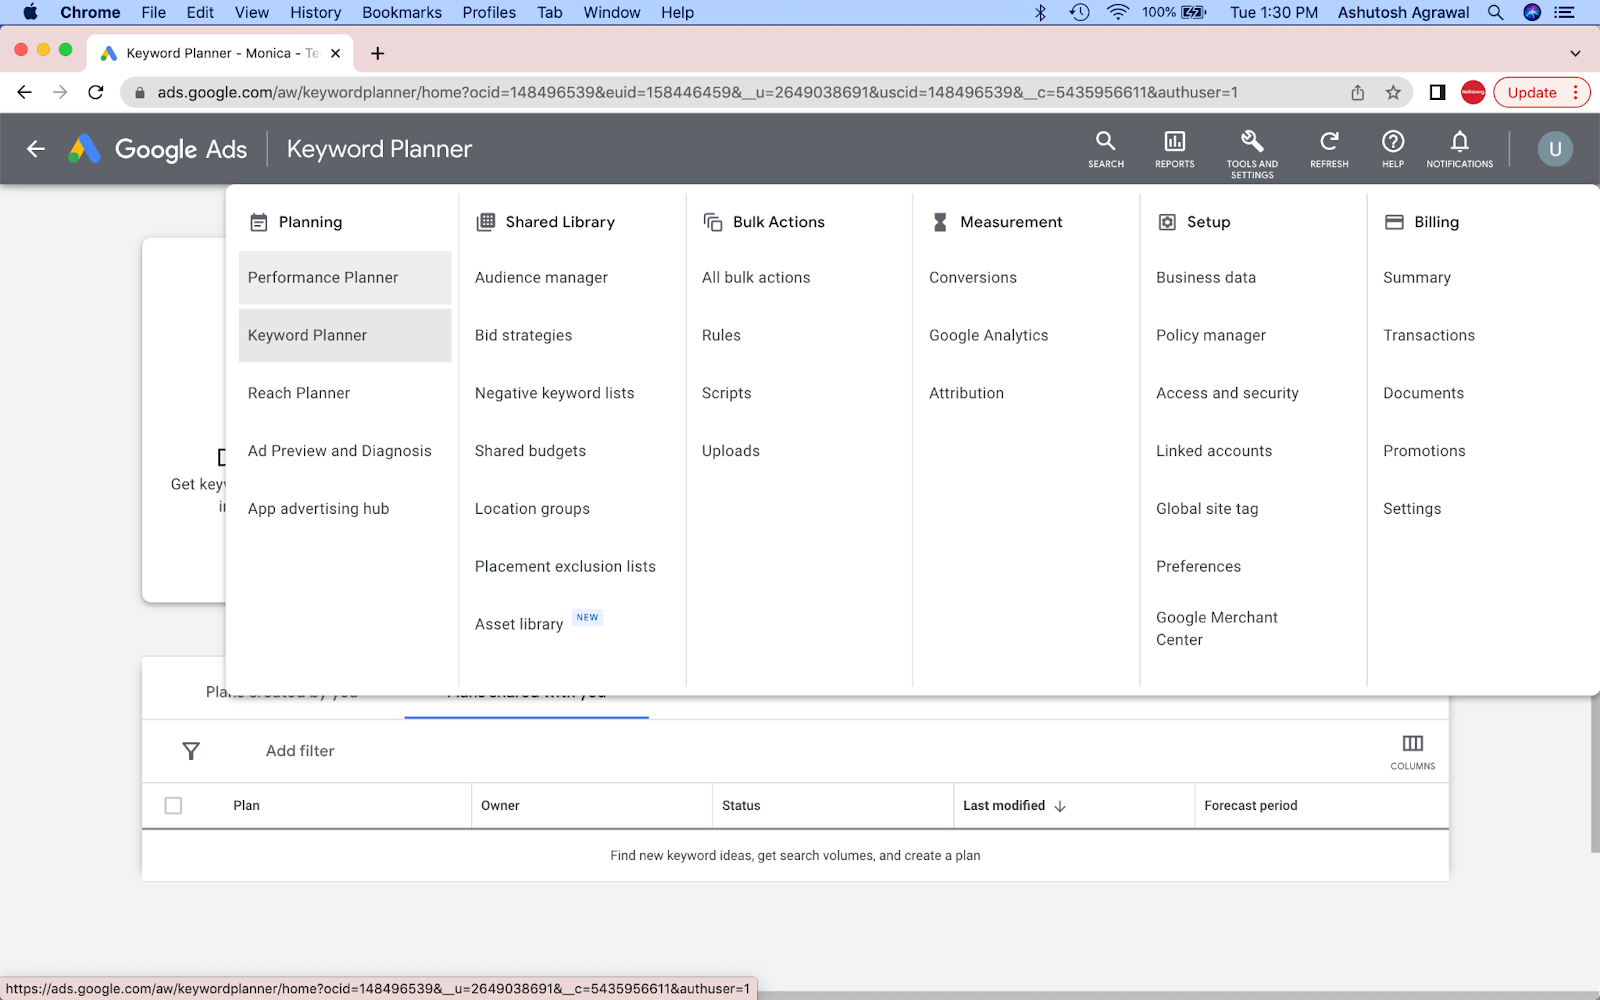
Task: Open Linked accounts
Action: click(1214, 451)
